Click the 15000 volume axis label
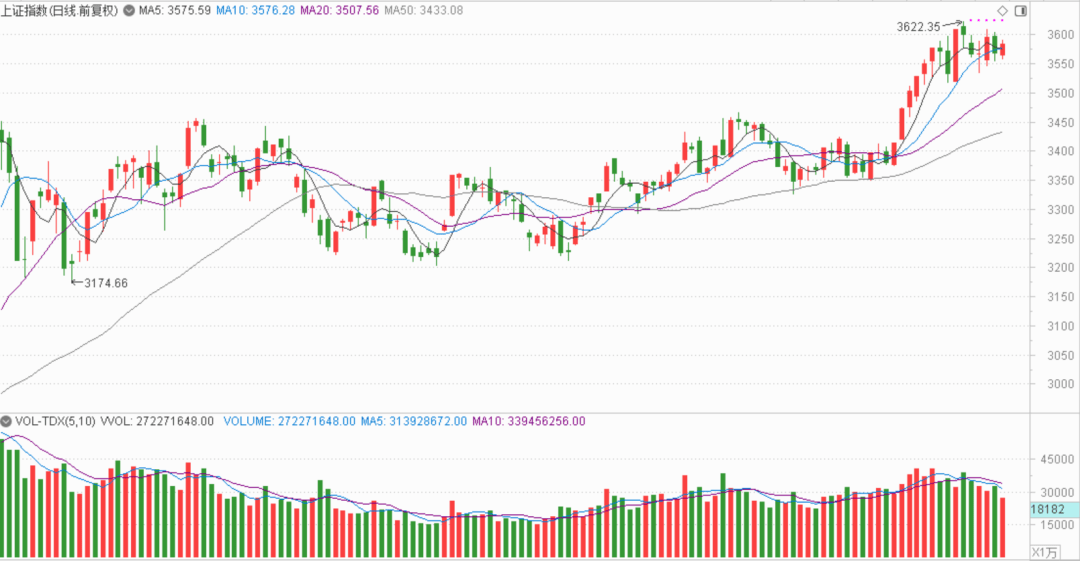The height and width of the screenshot is (561, 1080). pos(1057,524)
